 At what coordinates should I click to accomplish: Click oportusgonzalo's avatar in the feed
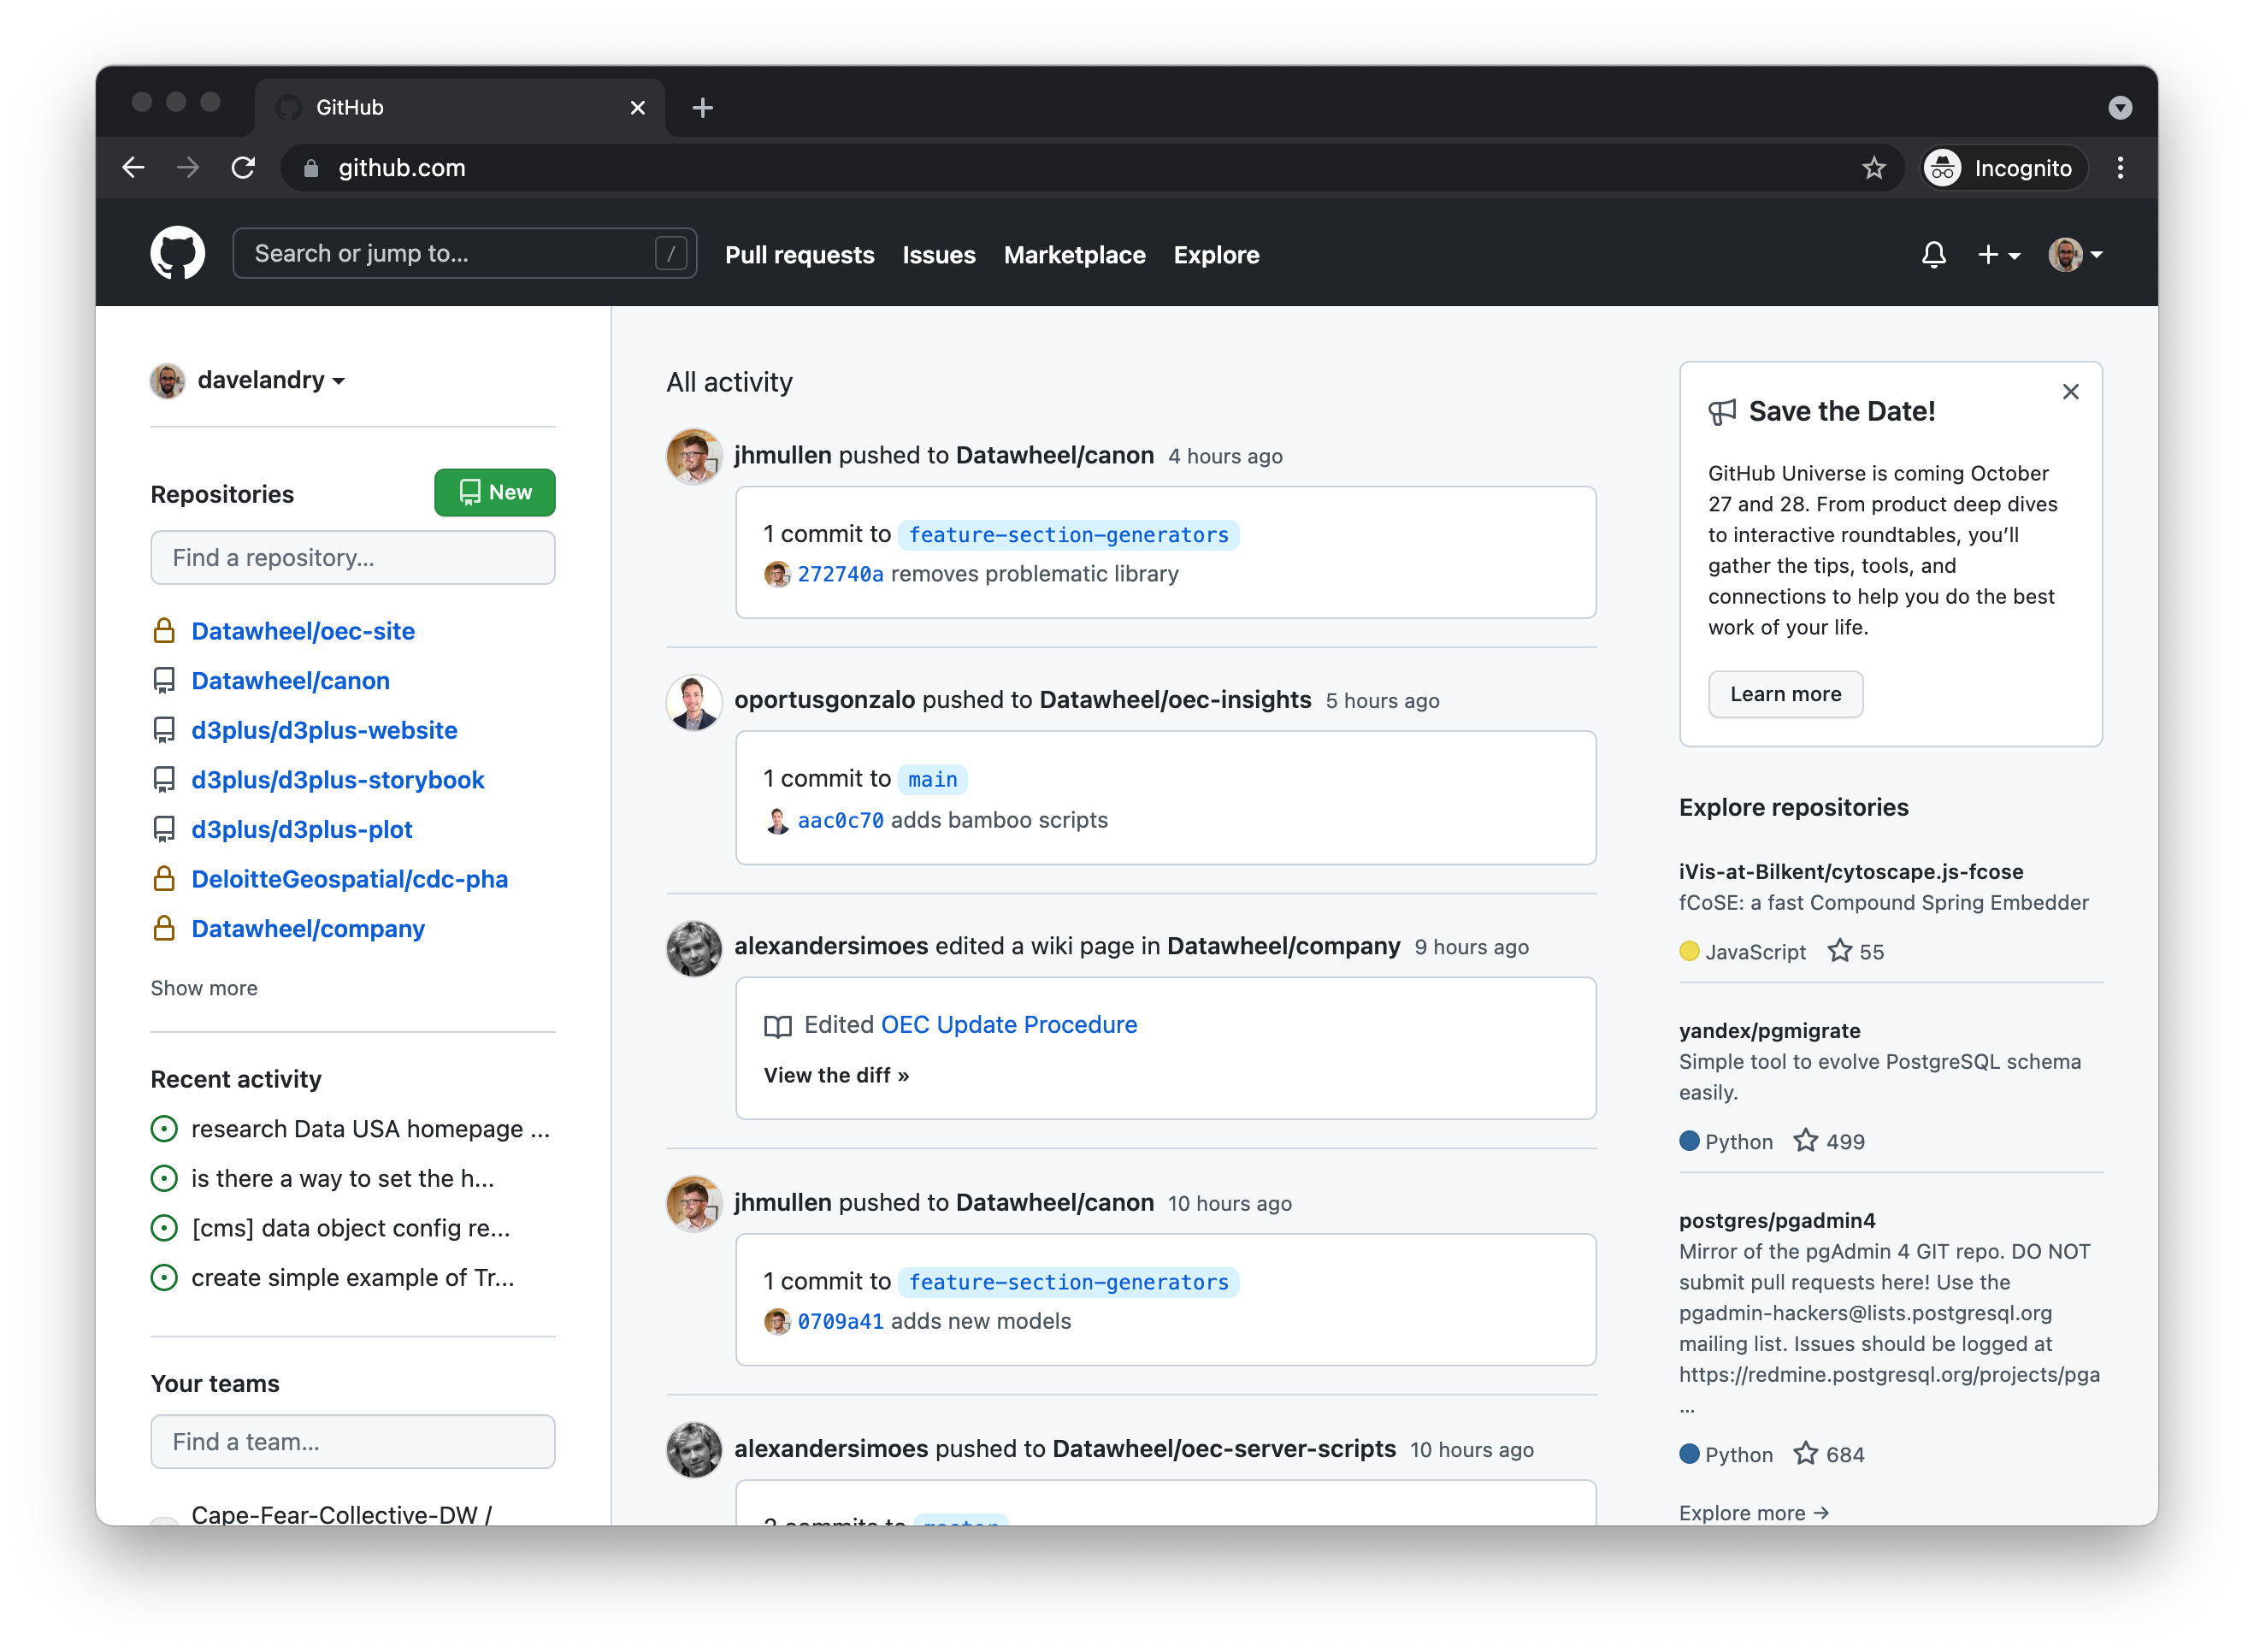pyautogui.click(x=694, y=702)
